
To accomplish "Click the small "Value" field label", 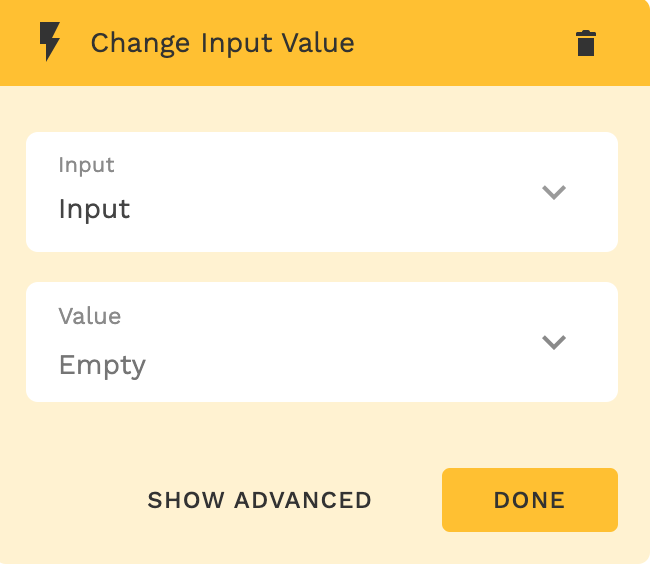I will pos(90,316).
